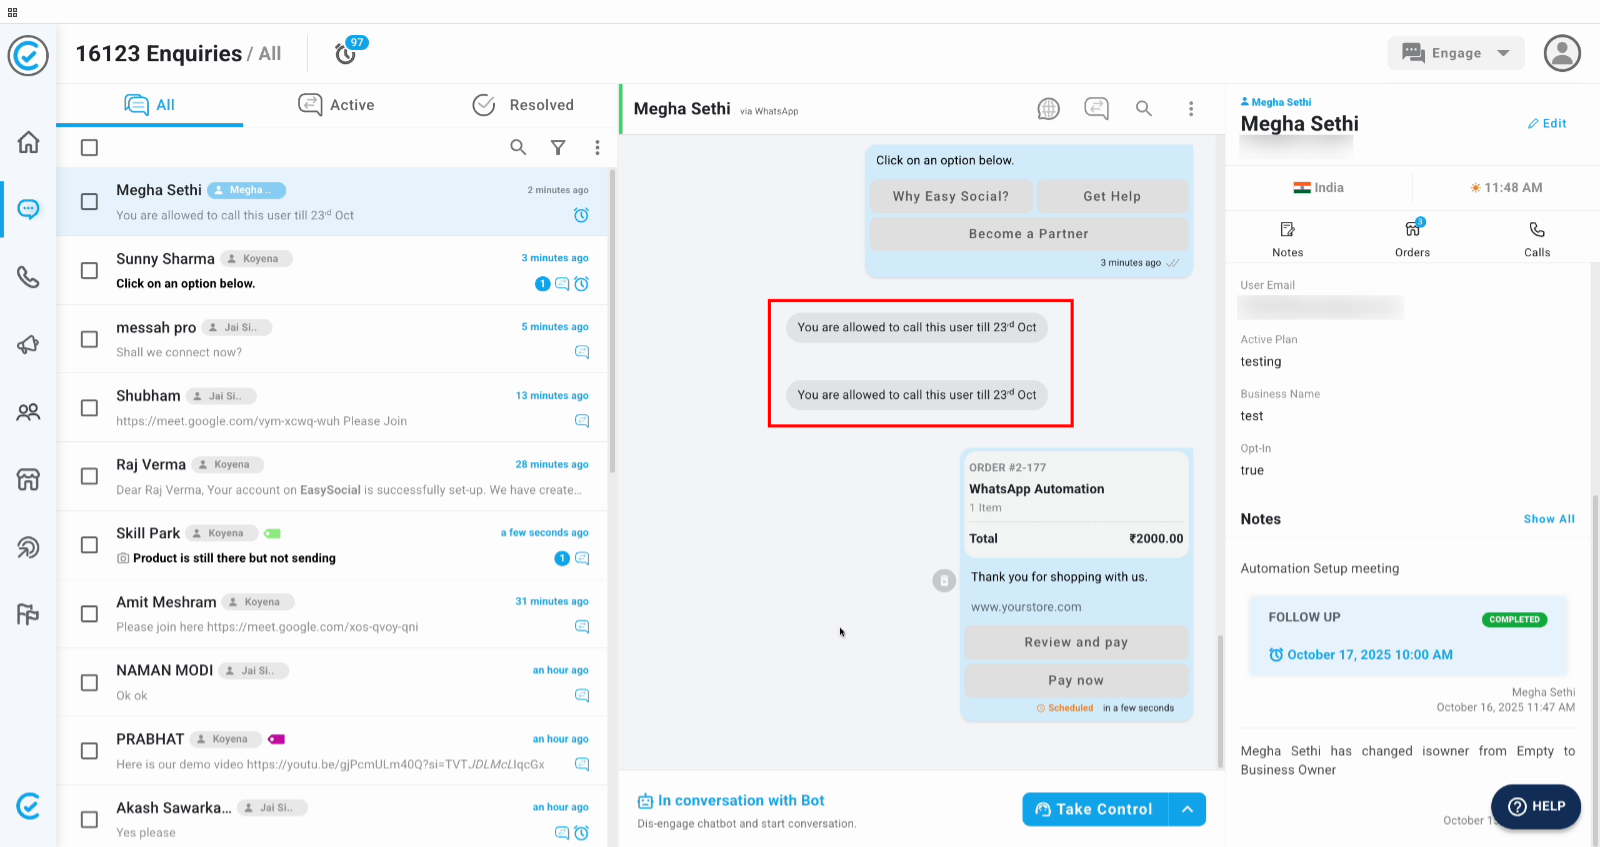Image resolution: width=1600 pixels, height=847 pixels.
Task: Open Calls in the contact panel
Action: [x=1536, y=238]
